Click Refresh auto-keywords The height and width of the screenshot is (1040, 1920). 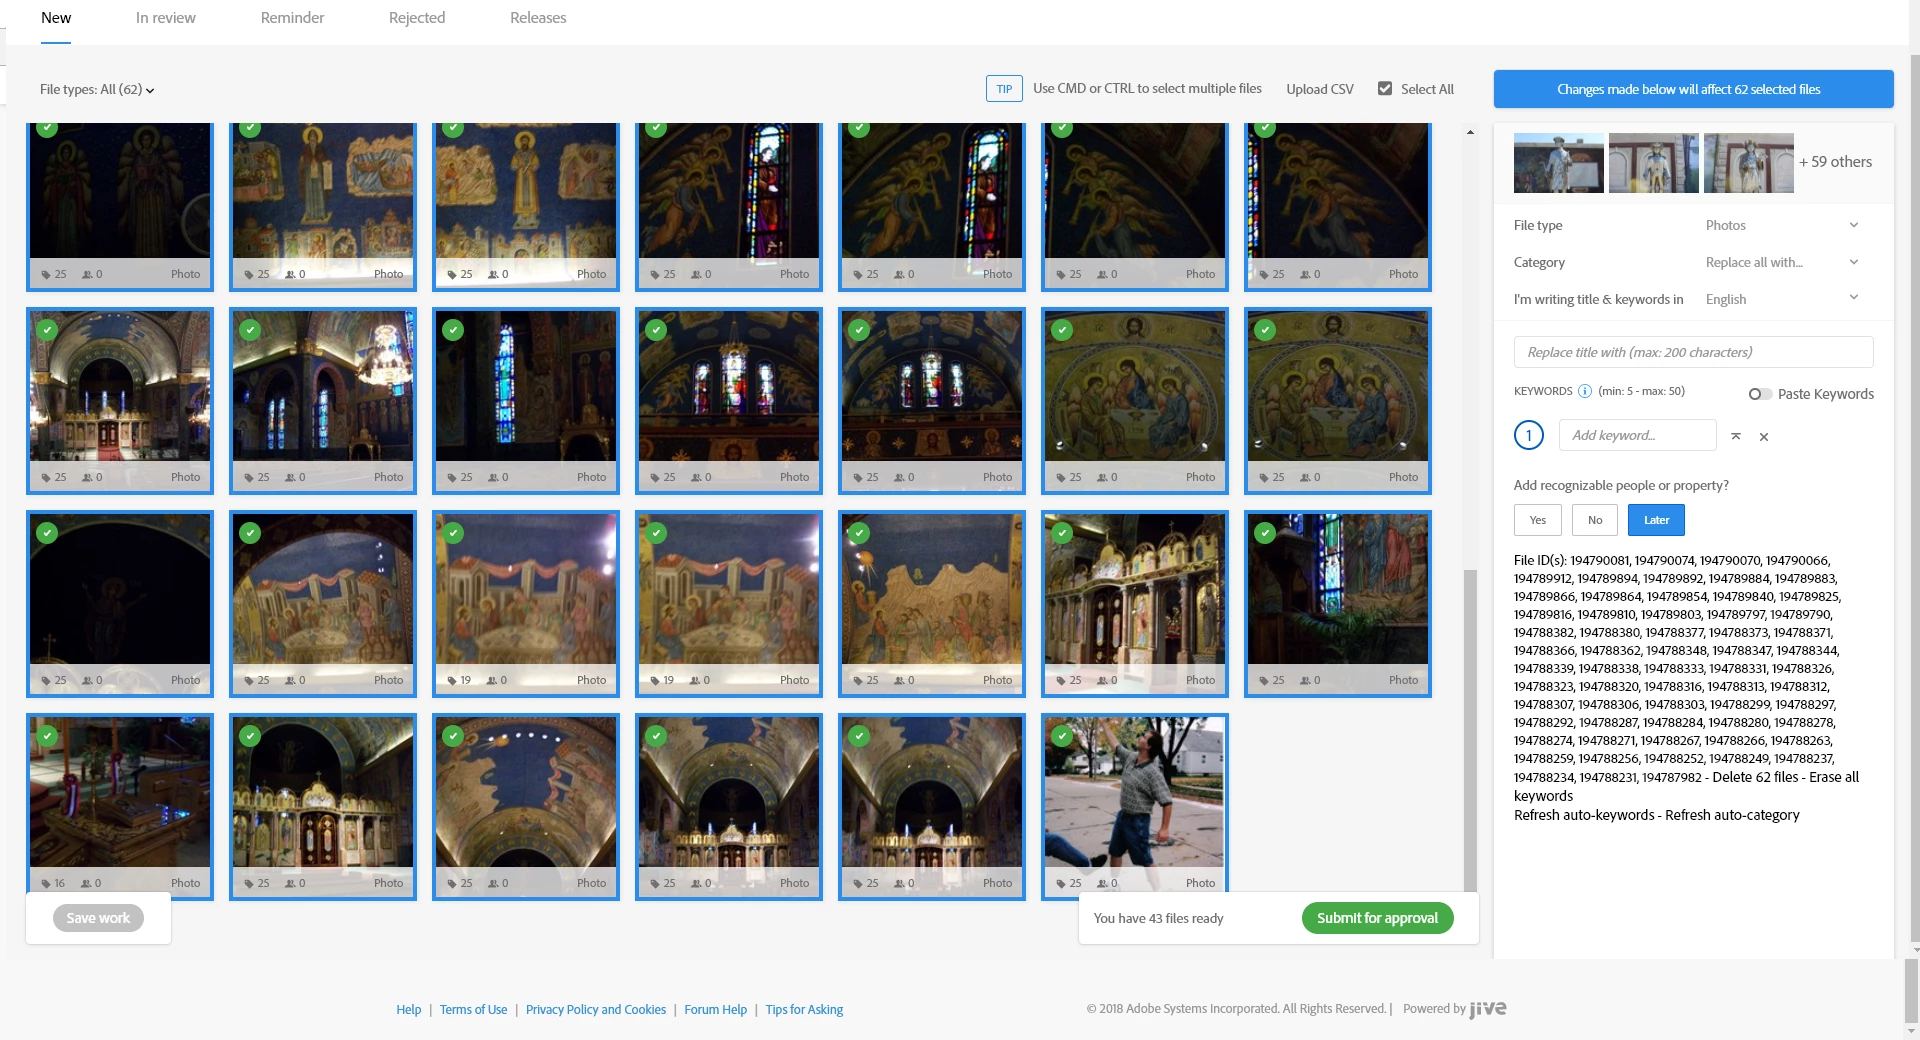pos(1584,815)
